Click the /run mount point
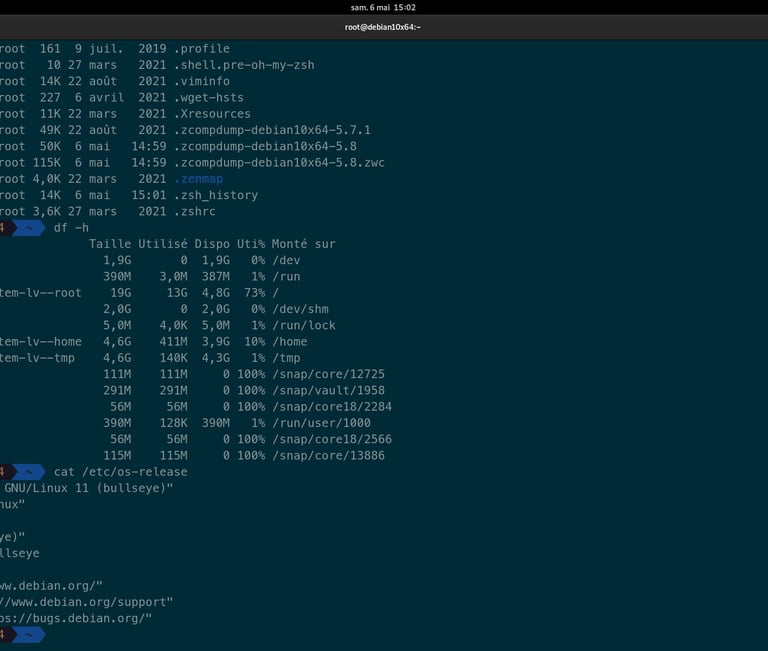768x651 pixels. point(286,276)
